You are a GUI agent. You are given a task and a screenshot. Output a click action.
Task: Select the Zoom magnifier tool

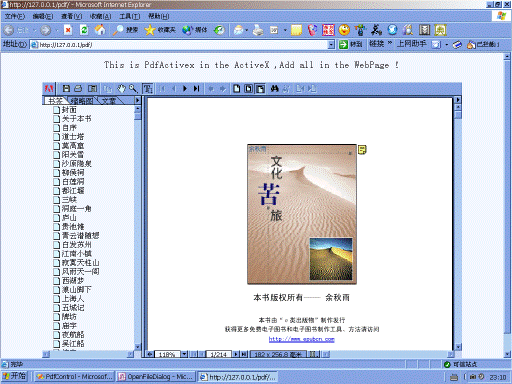coord(133,89)
